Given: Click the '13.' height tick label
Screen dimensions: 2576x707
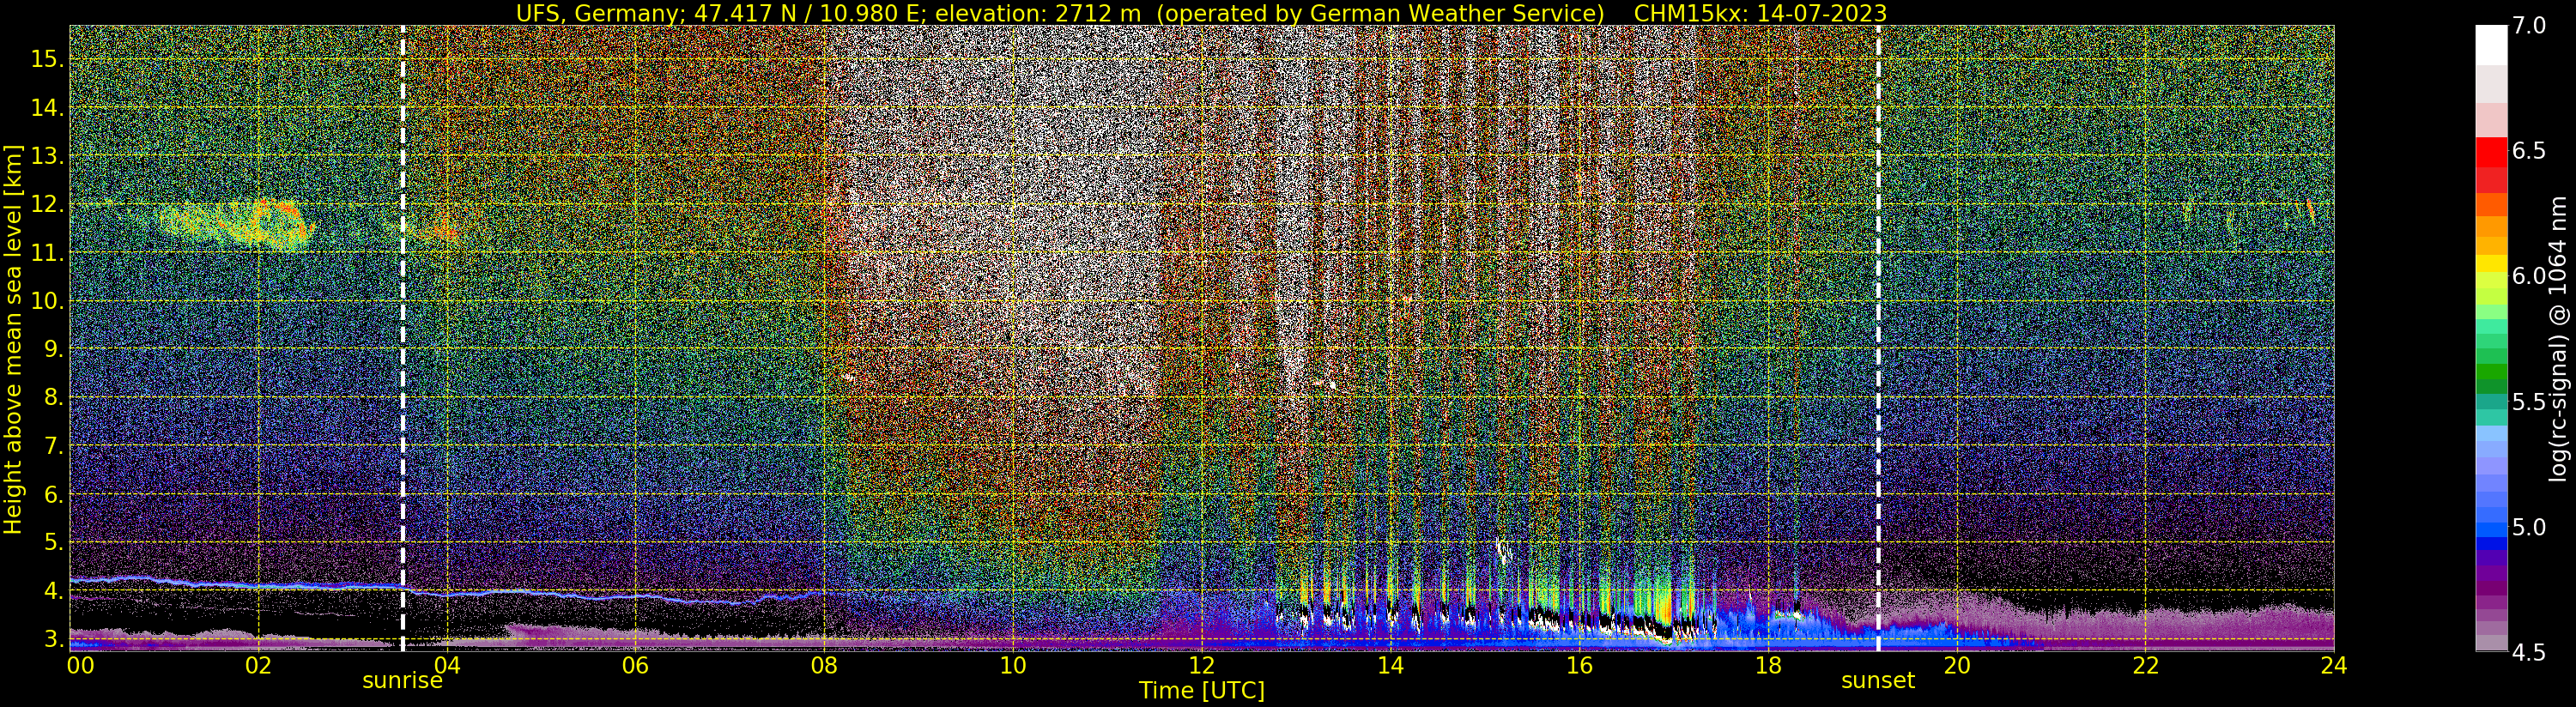Looking at the screenshot, I should pos(47,156).
